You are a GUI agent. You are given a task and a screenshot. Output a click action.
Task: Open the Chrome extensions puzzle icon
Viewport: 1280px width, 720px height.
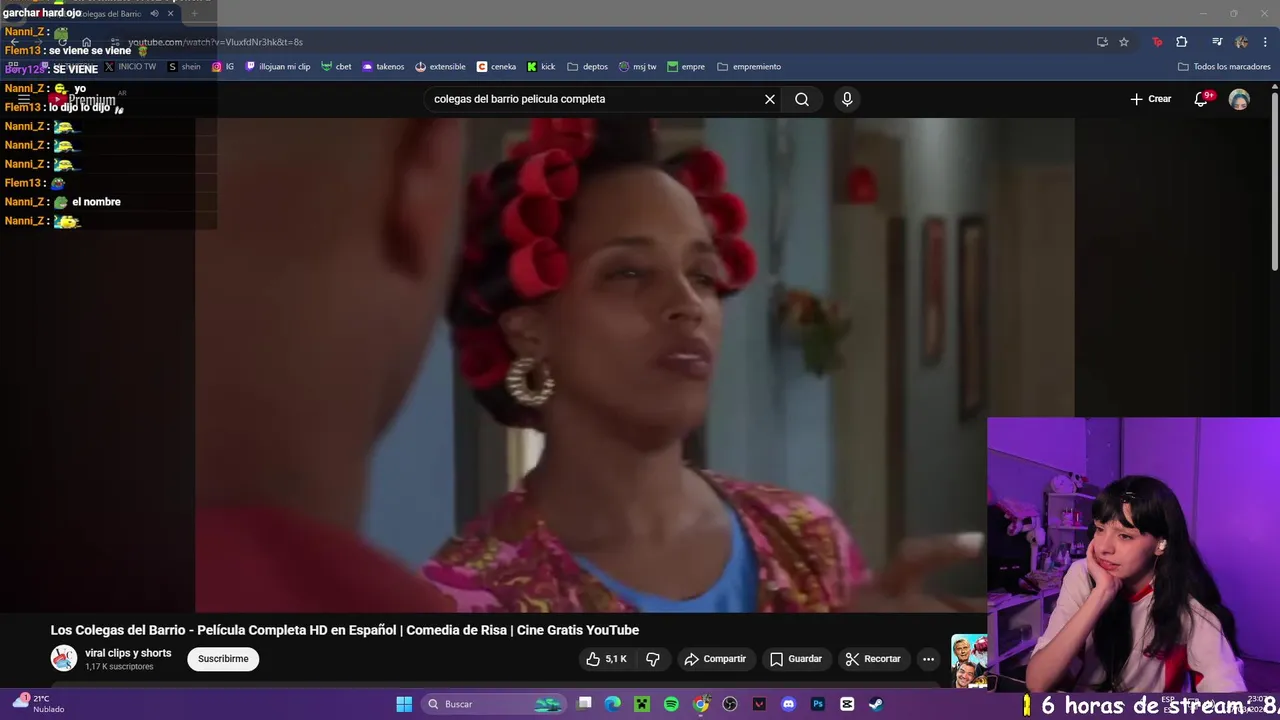click(x=1182, y=42)
